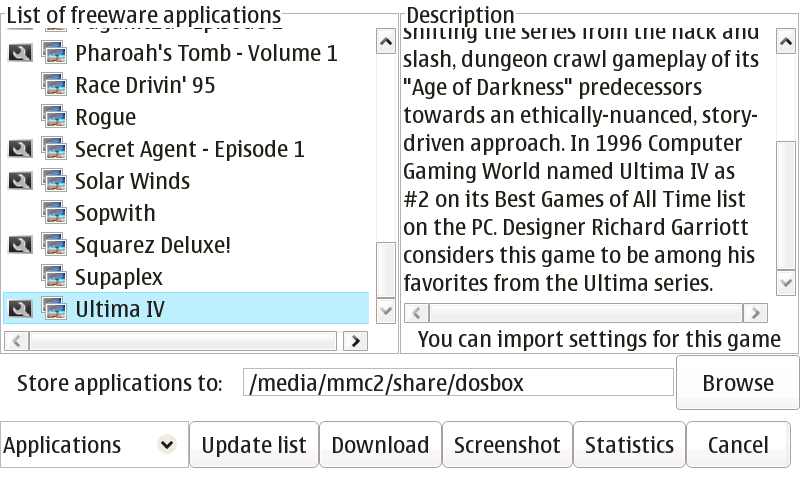The width and height of the screenshot is (800, 480).
Task: Click the magnifier icon next to Solar Winds
Action: point(20,181)
